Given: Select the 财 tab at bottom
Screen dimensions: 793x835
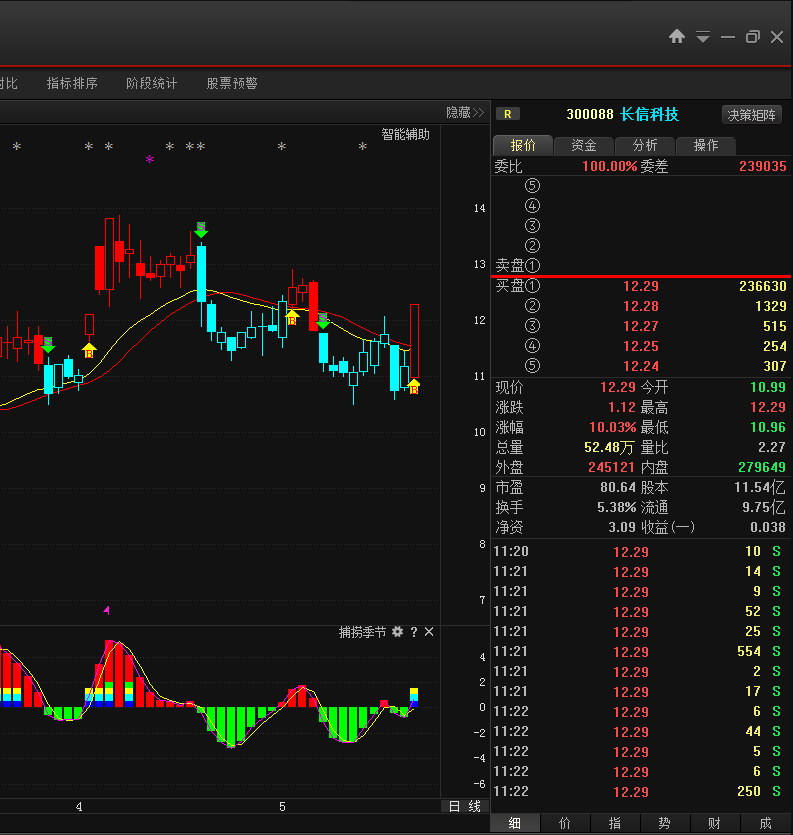Looking at the screenshot, I should (714, 823).
